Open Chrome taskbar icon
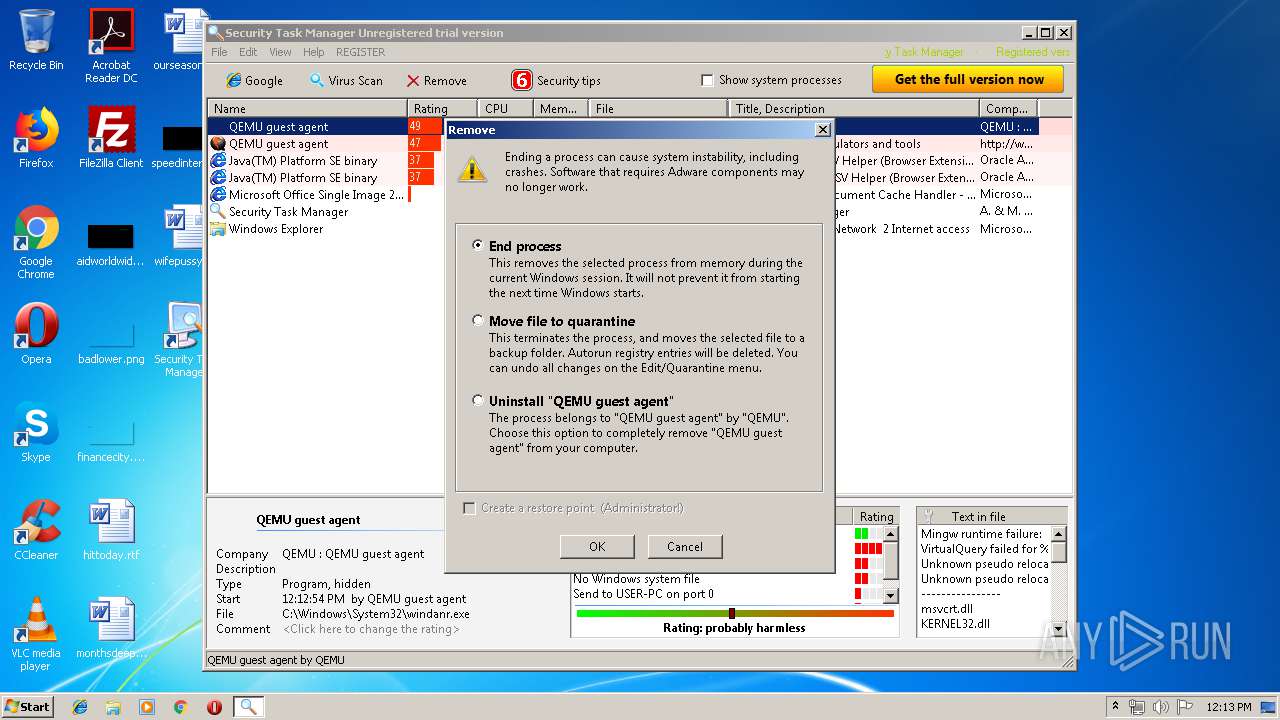This screenshot has width=1280, height=720. 180,707
